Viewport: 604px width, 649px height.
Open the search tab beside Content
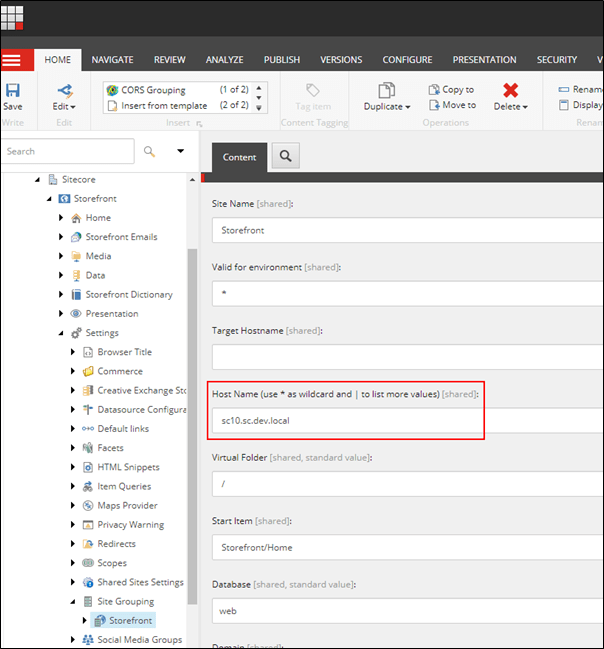[286, 156]
